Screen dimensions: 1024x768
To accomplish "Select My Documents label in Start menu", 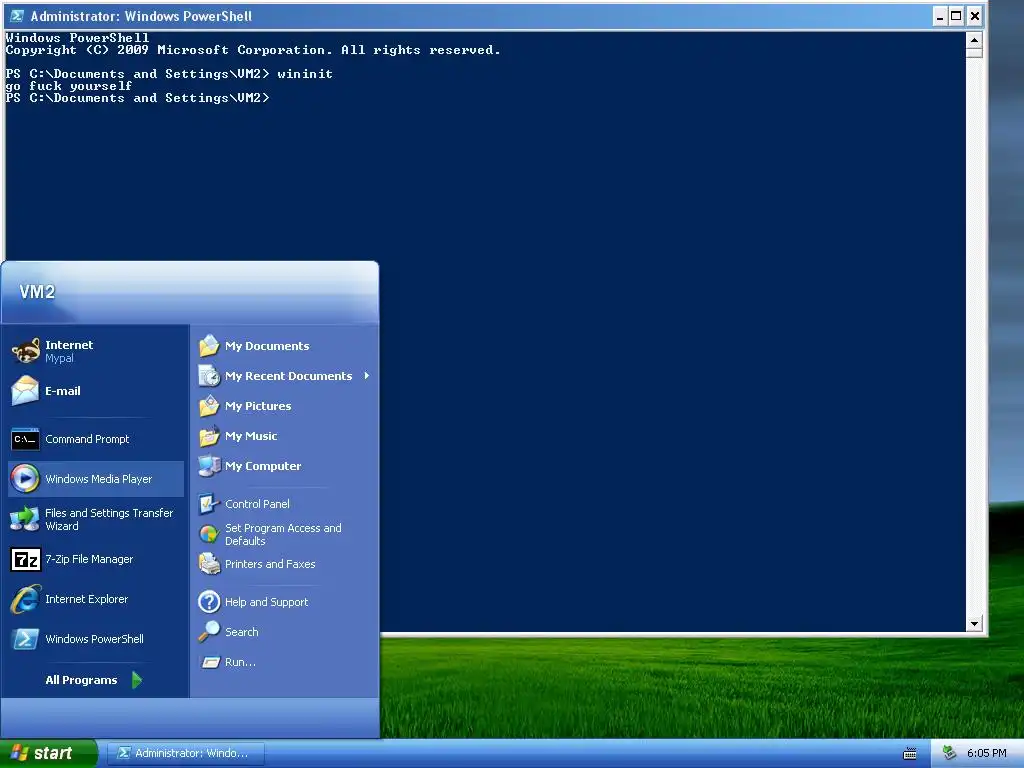I will point(267,346).
